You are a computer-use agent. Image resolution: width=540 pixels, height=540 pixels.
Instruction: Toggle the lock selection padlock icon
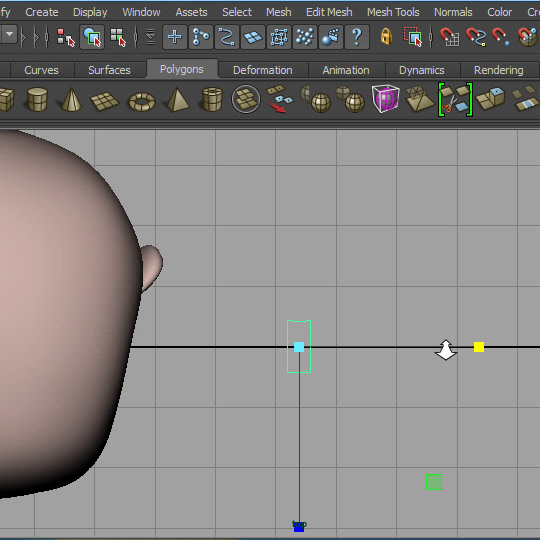[386, 36]
